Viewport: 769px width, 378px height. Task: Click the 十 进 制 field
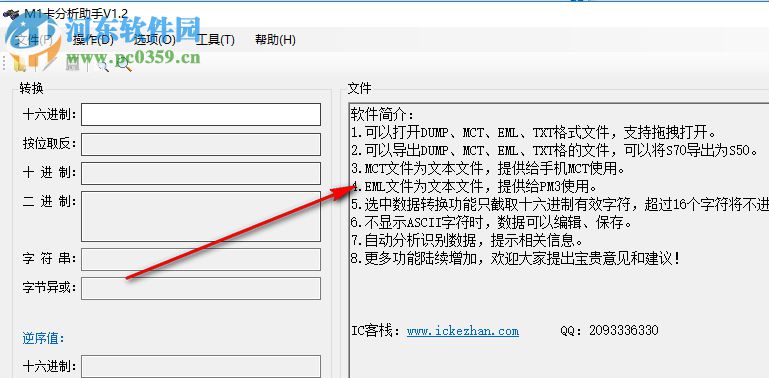201,174
